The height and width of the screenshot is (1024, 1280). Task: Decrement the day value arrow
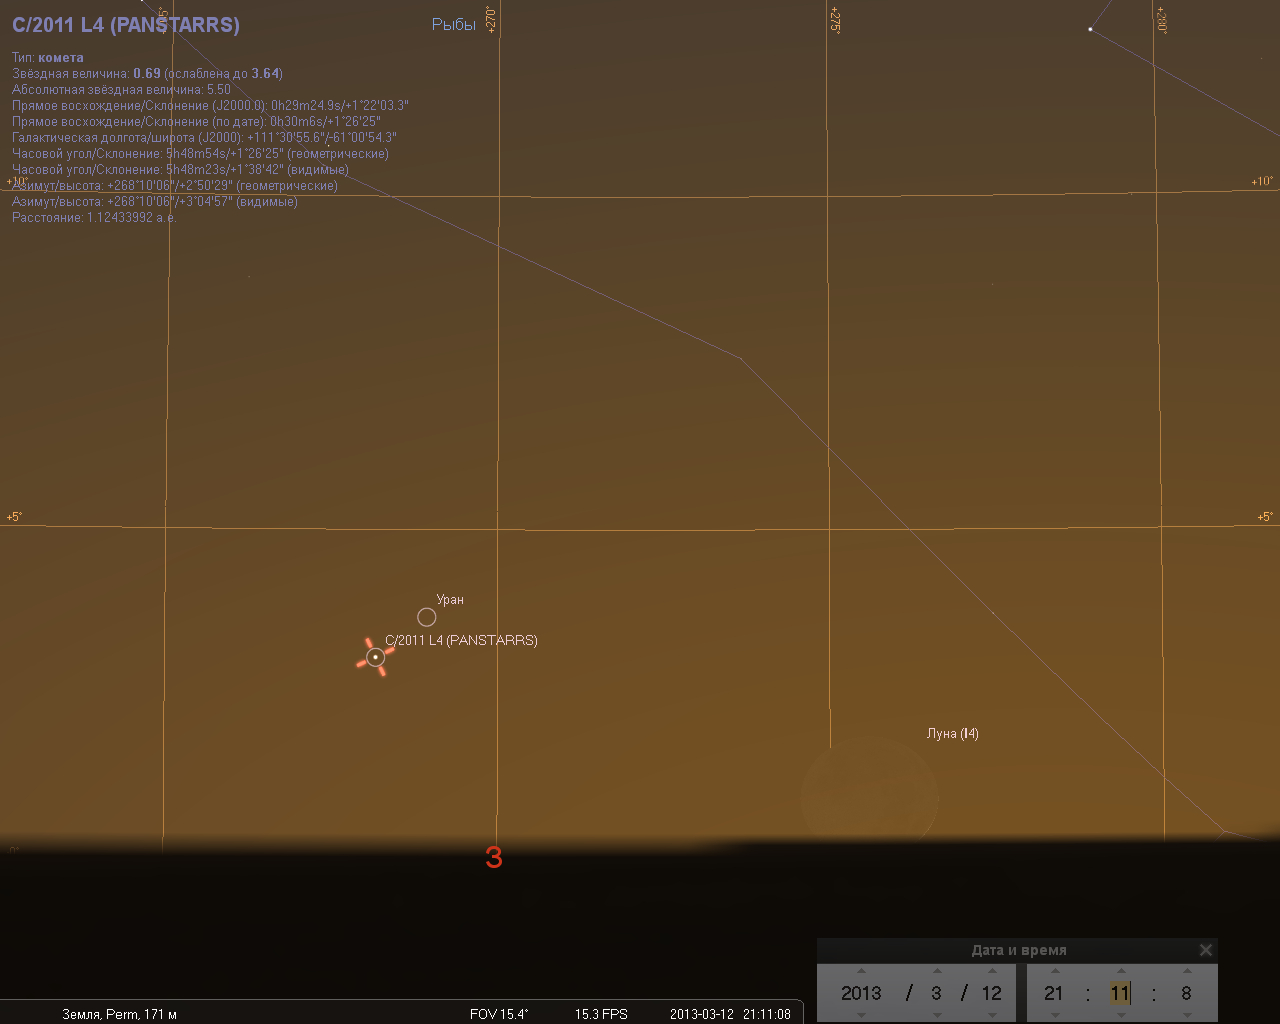tap(992, 1015)
